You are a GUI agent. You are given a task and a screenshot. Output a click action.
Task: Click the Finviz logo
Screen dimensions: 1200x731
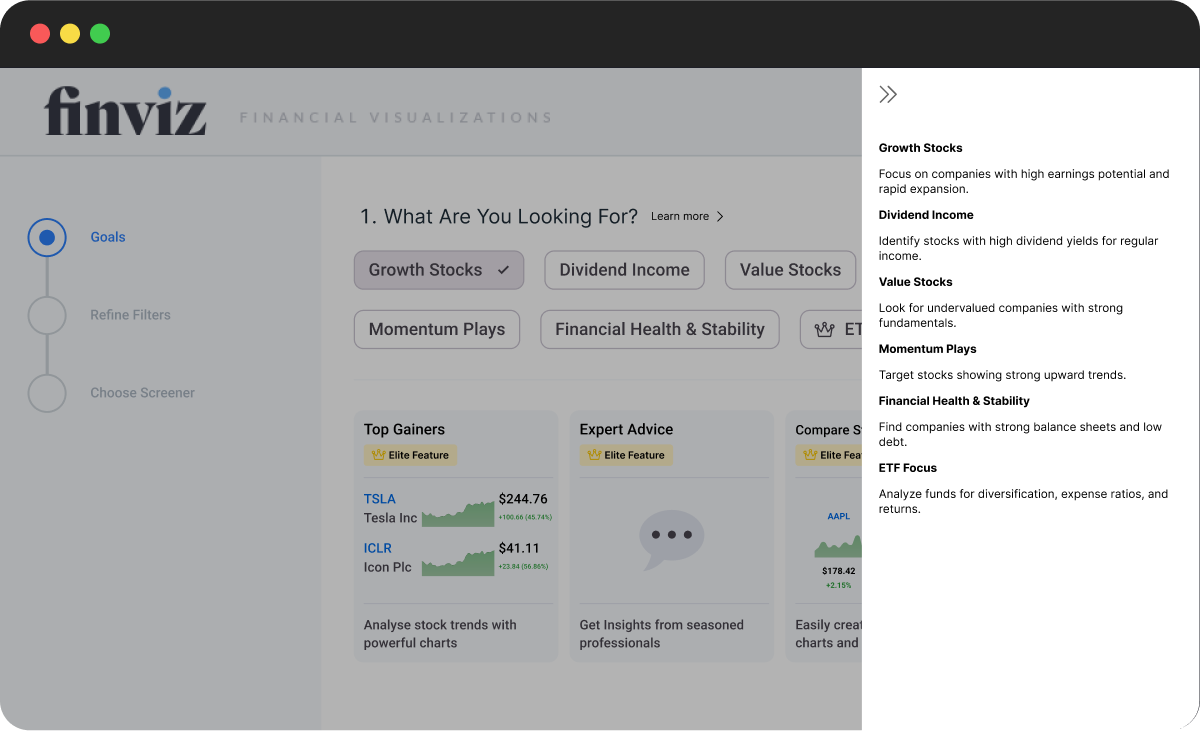[126, 112]
